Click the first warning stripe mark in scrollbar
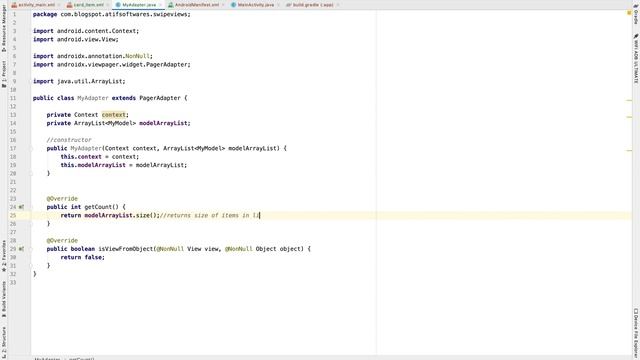Screen dimensions: 640x360 (629, 100)
